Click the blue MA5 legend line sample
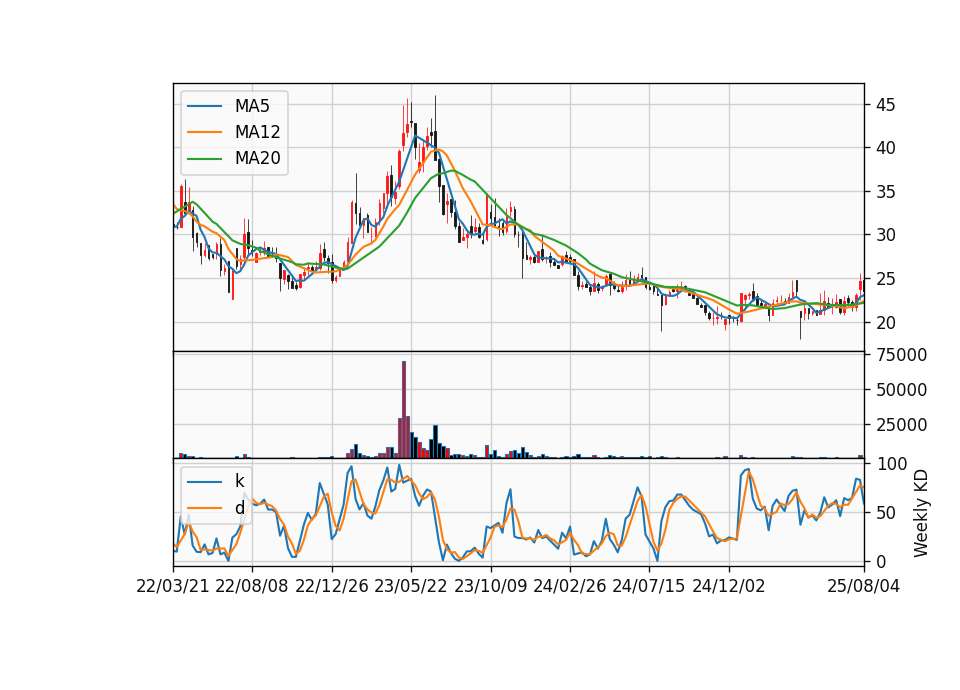Screen dimensions: 960x690 204,106
